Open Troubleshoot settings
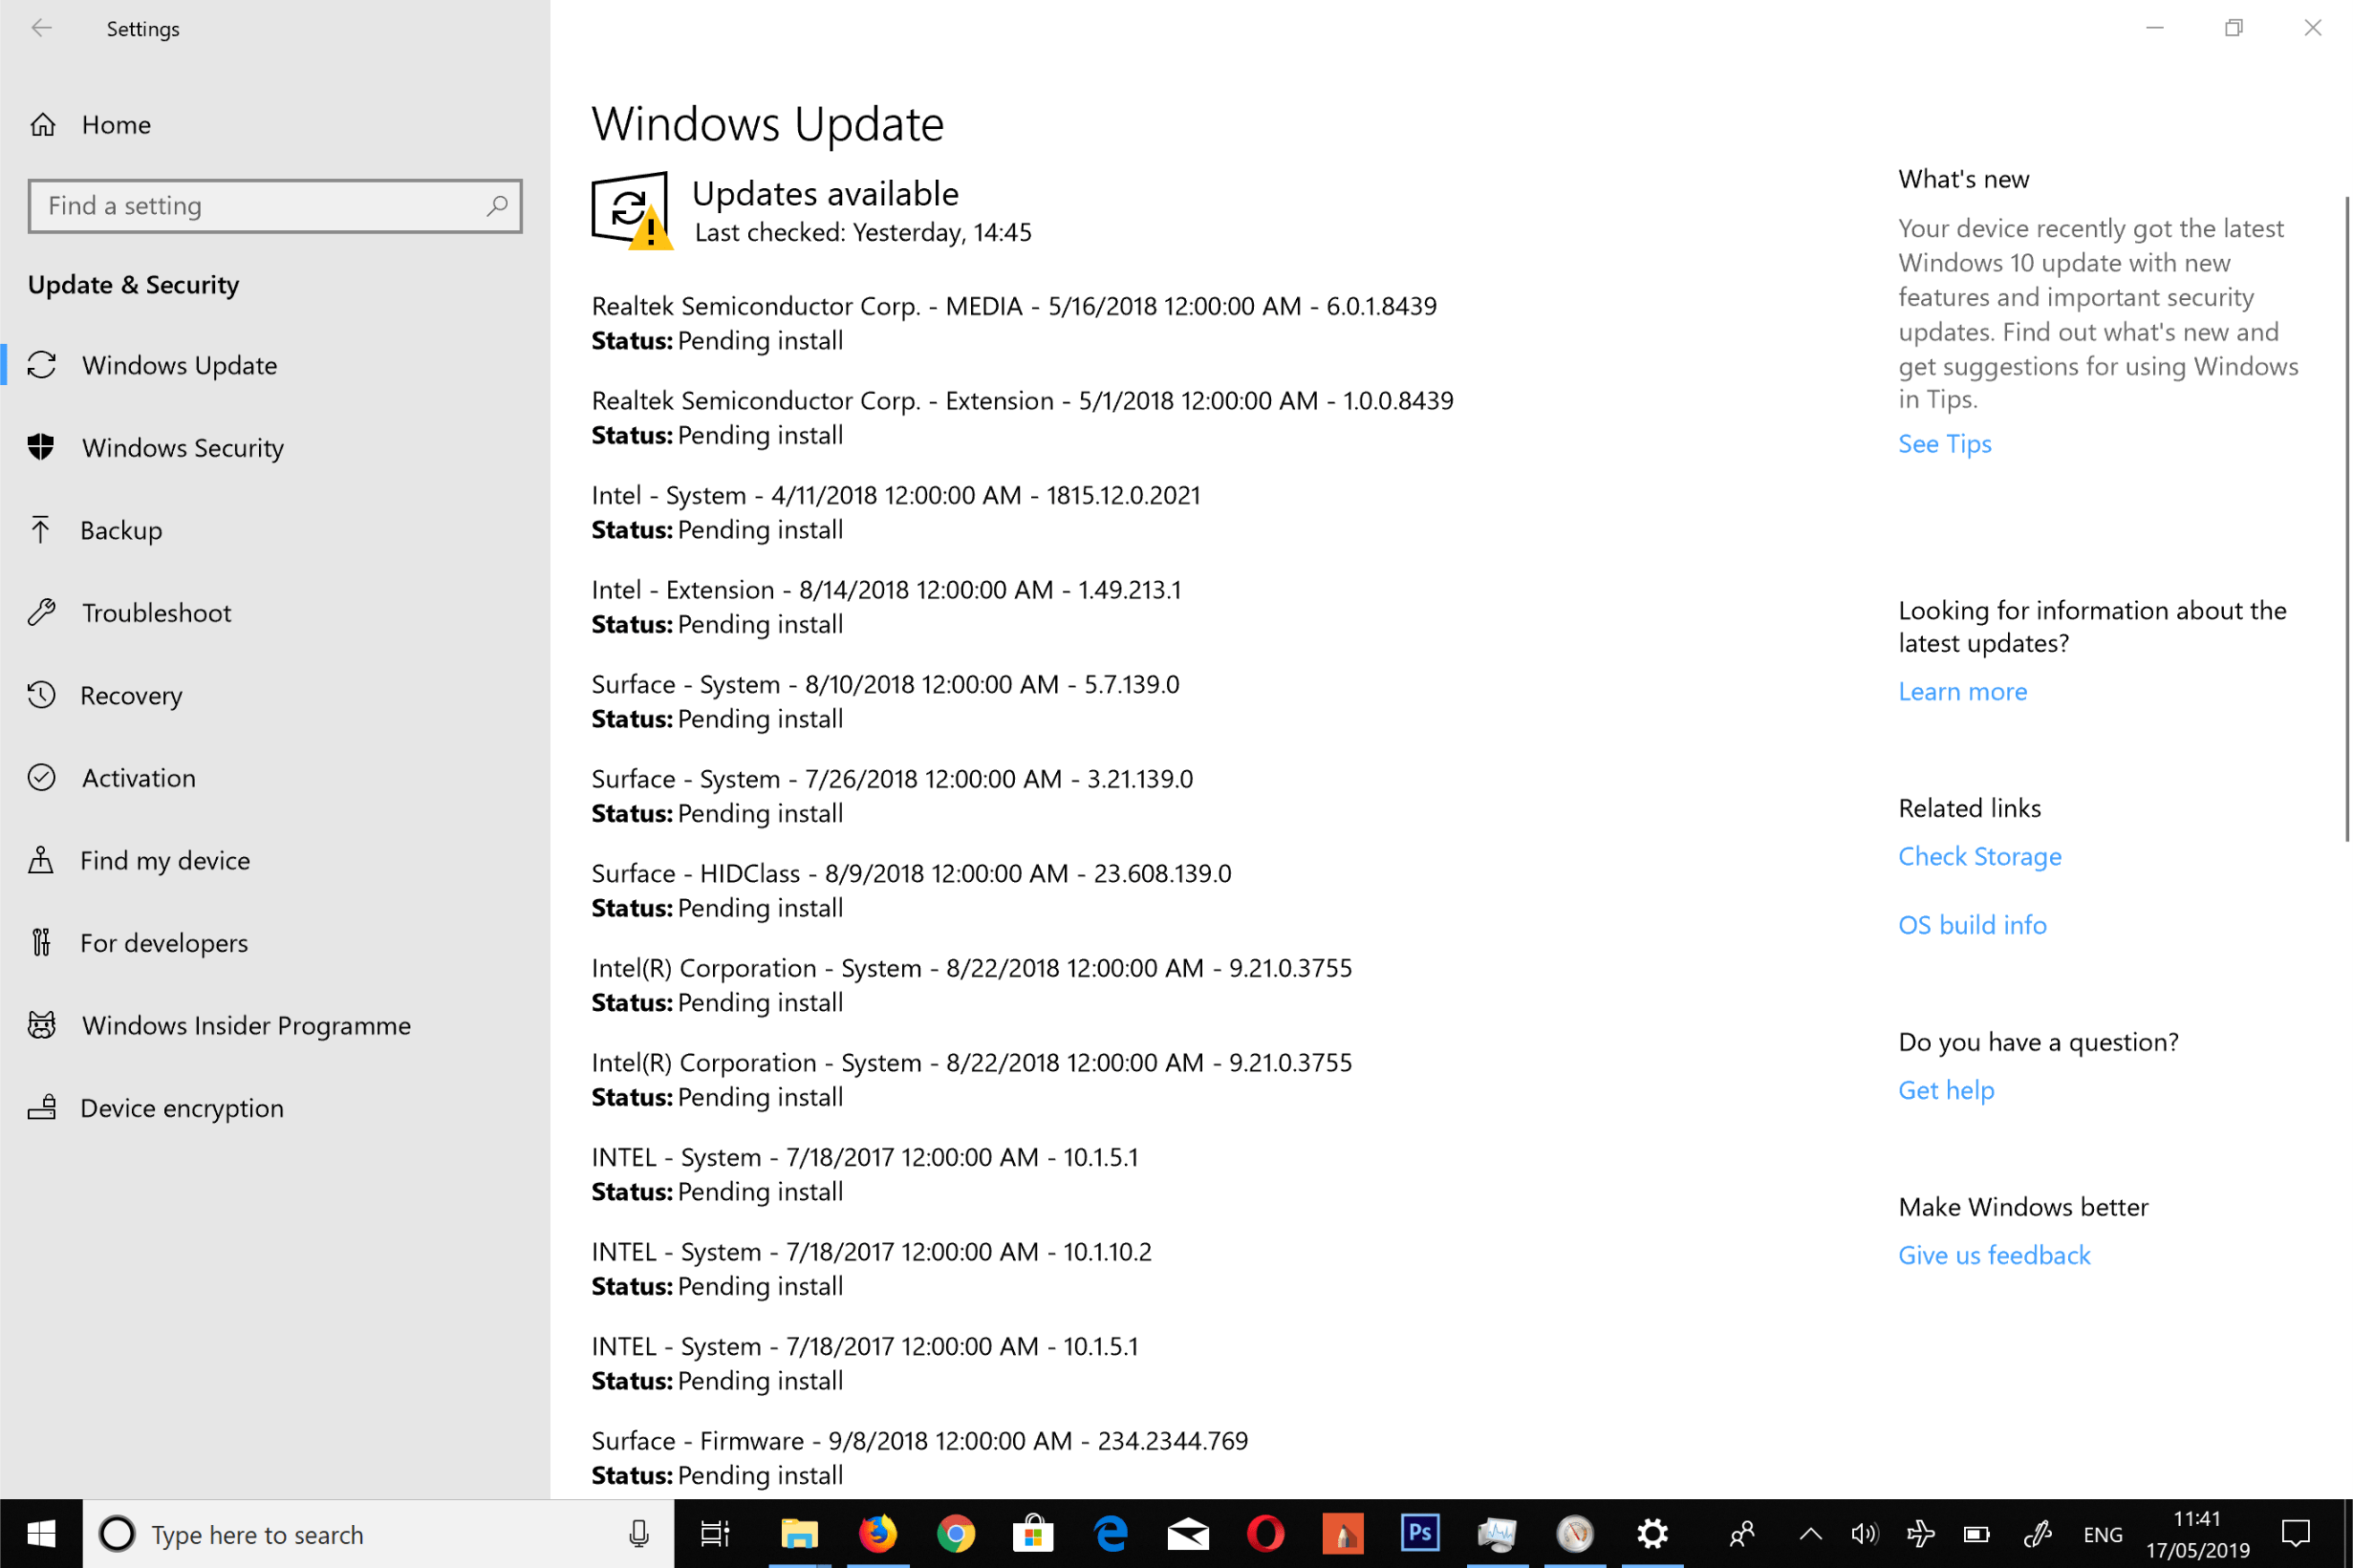The width and height of the screenshot is (2353, 1568). click(x=156, y=612)
